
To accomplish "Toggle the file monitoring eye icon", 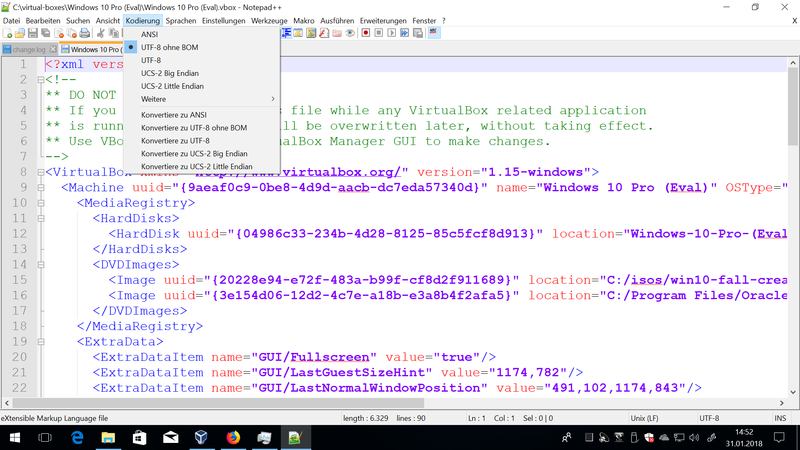I will tap(350, 33).
